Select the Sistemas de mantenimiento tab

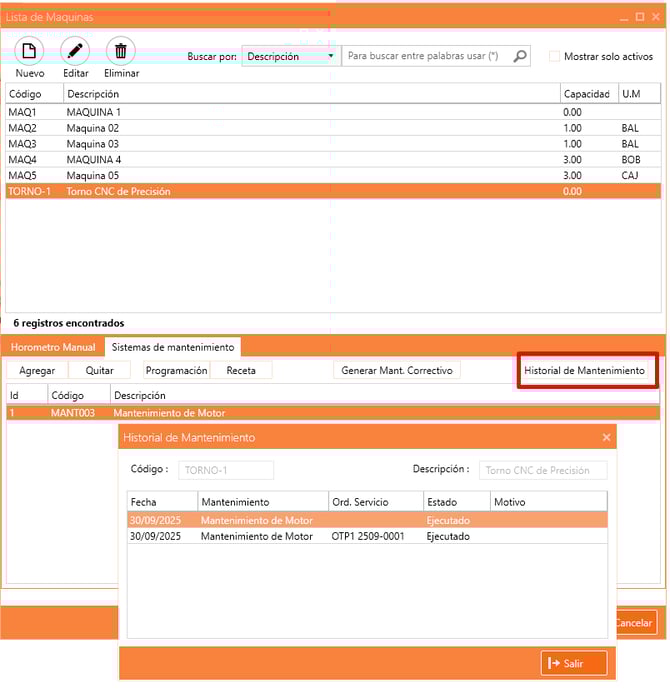click(x=173, y=347)
